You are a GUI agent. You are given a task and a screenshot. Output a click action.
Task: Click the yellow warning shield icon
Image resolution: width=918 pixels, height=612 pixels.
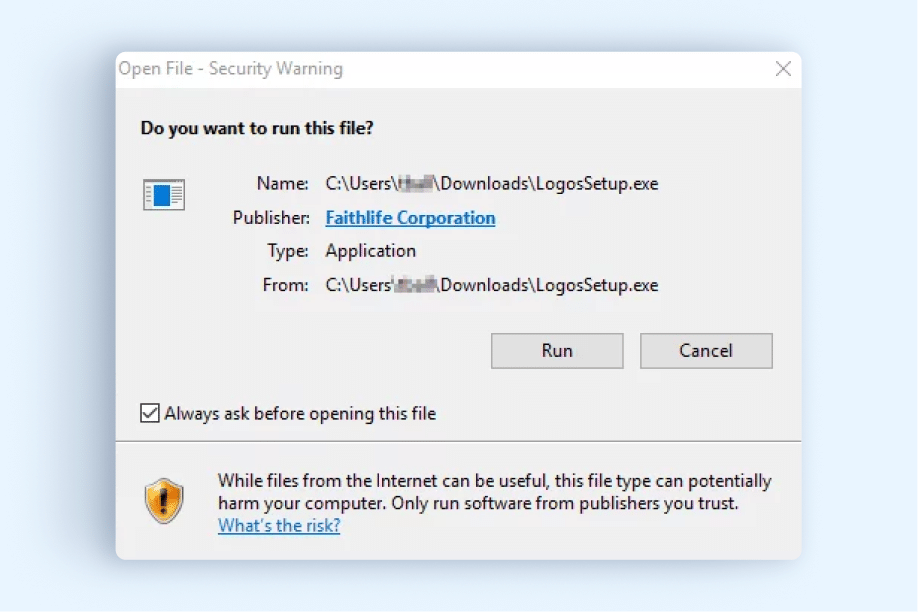click(164, 501)
